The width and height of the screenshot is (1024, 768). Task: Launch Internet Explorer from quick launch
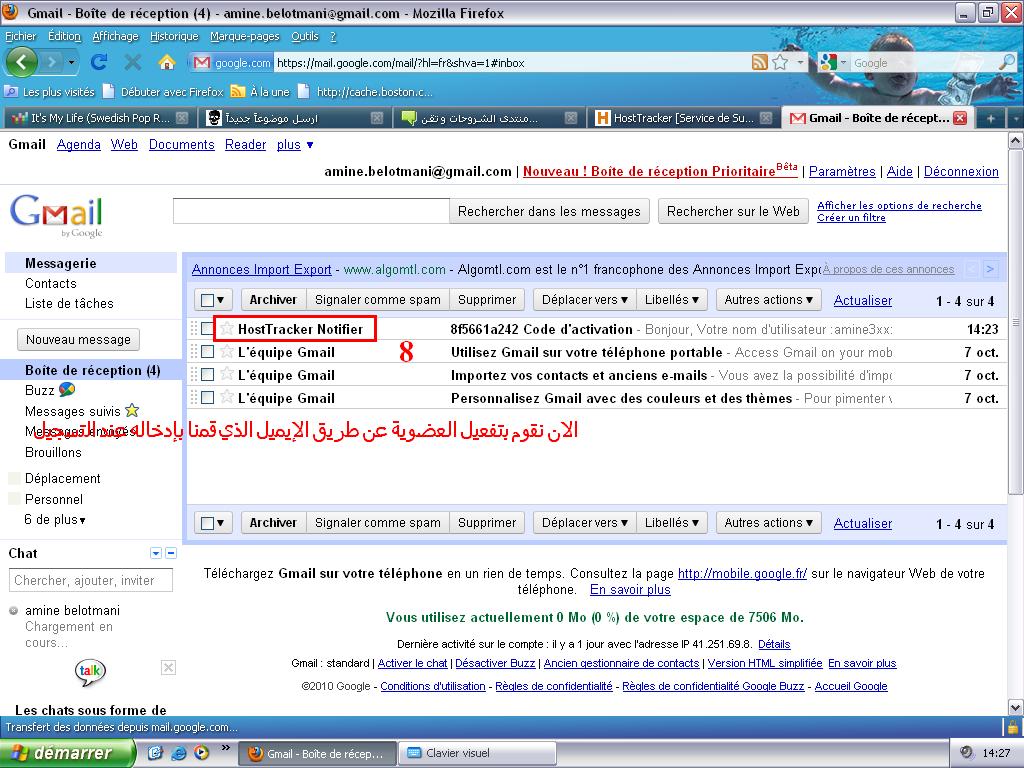(x=178, y=753)
